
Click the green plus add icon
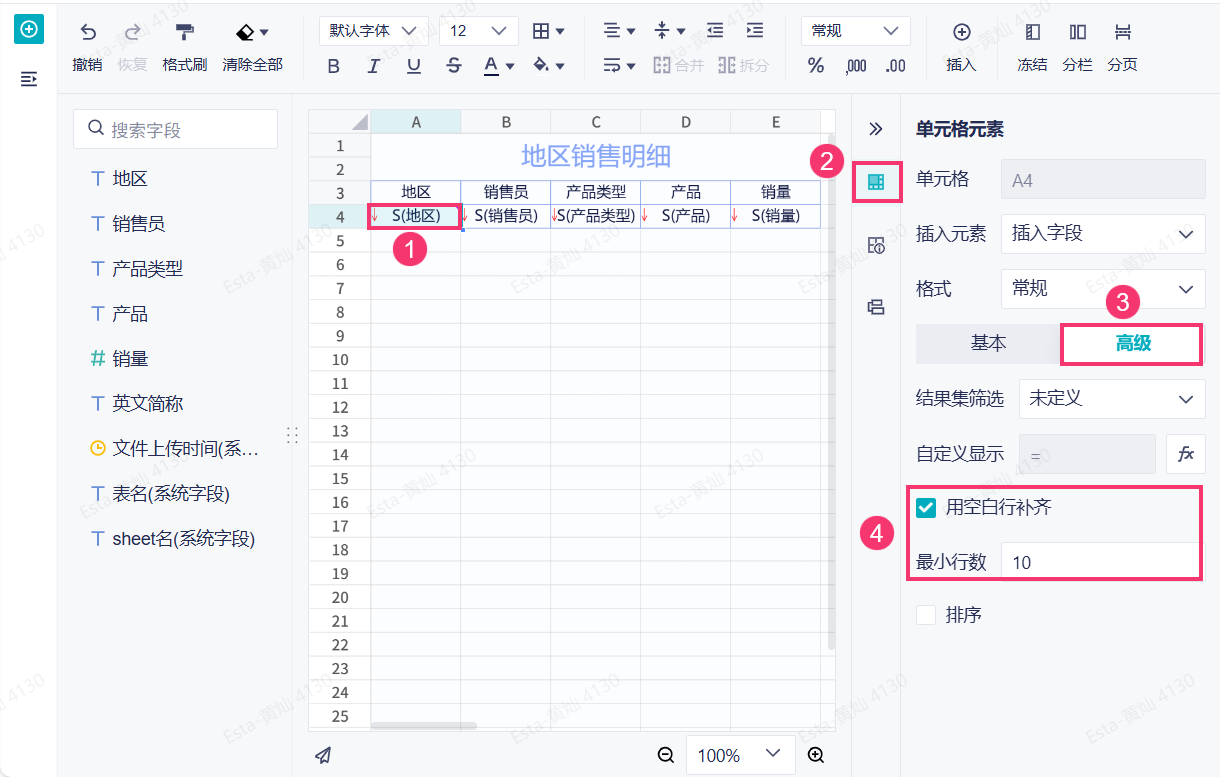(x=29, y=30)
